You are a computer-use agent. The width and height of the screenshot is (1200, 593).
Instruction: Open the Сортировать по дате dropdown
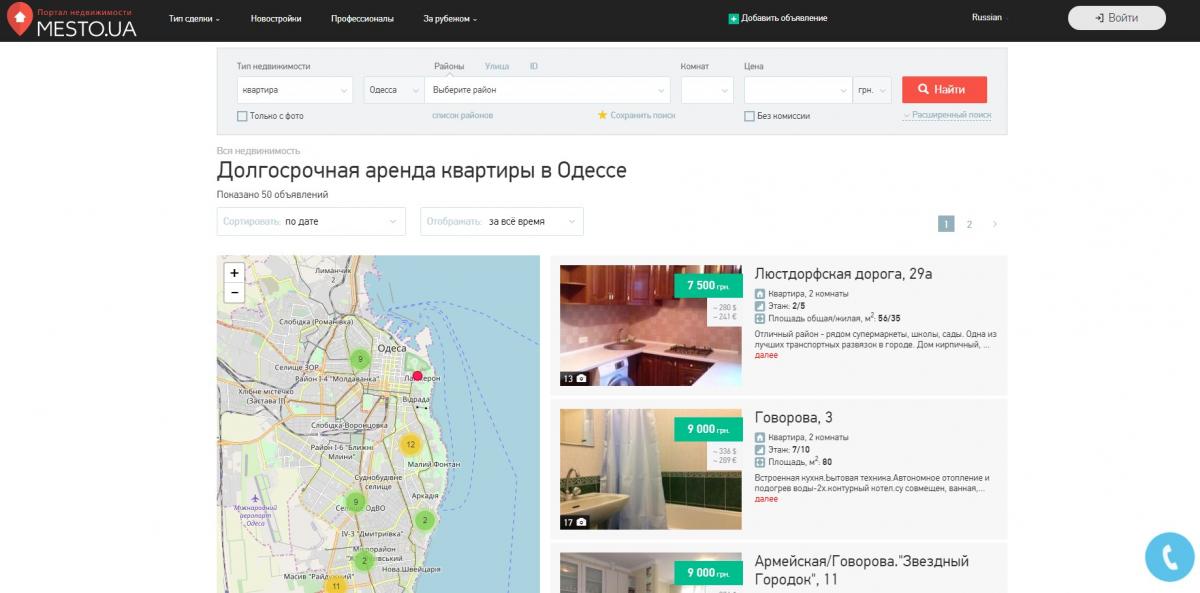pyautogui.click(x=311, y=221)
